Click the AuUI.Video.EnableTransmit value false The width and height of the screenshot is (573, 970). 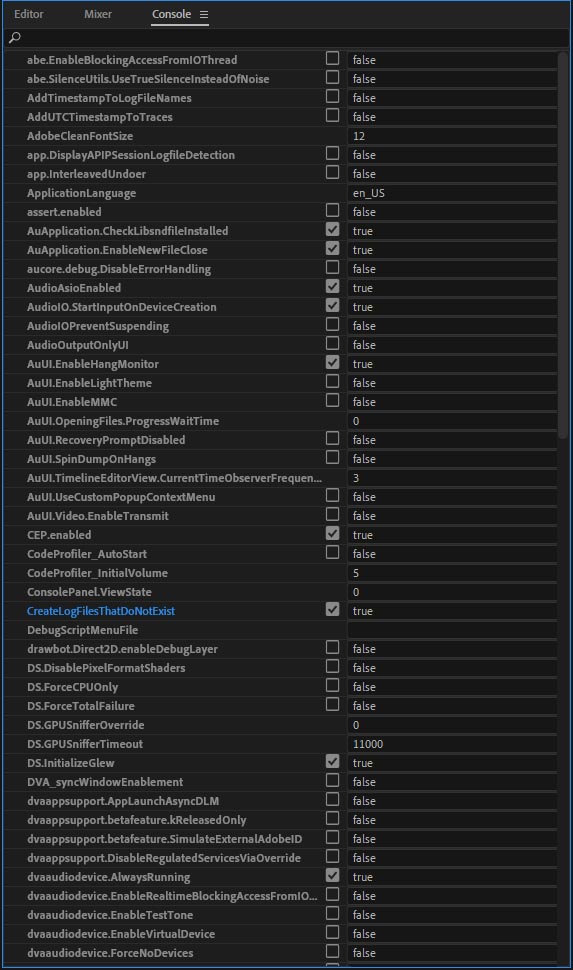452,516
